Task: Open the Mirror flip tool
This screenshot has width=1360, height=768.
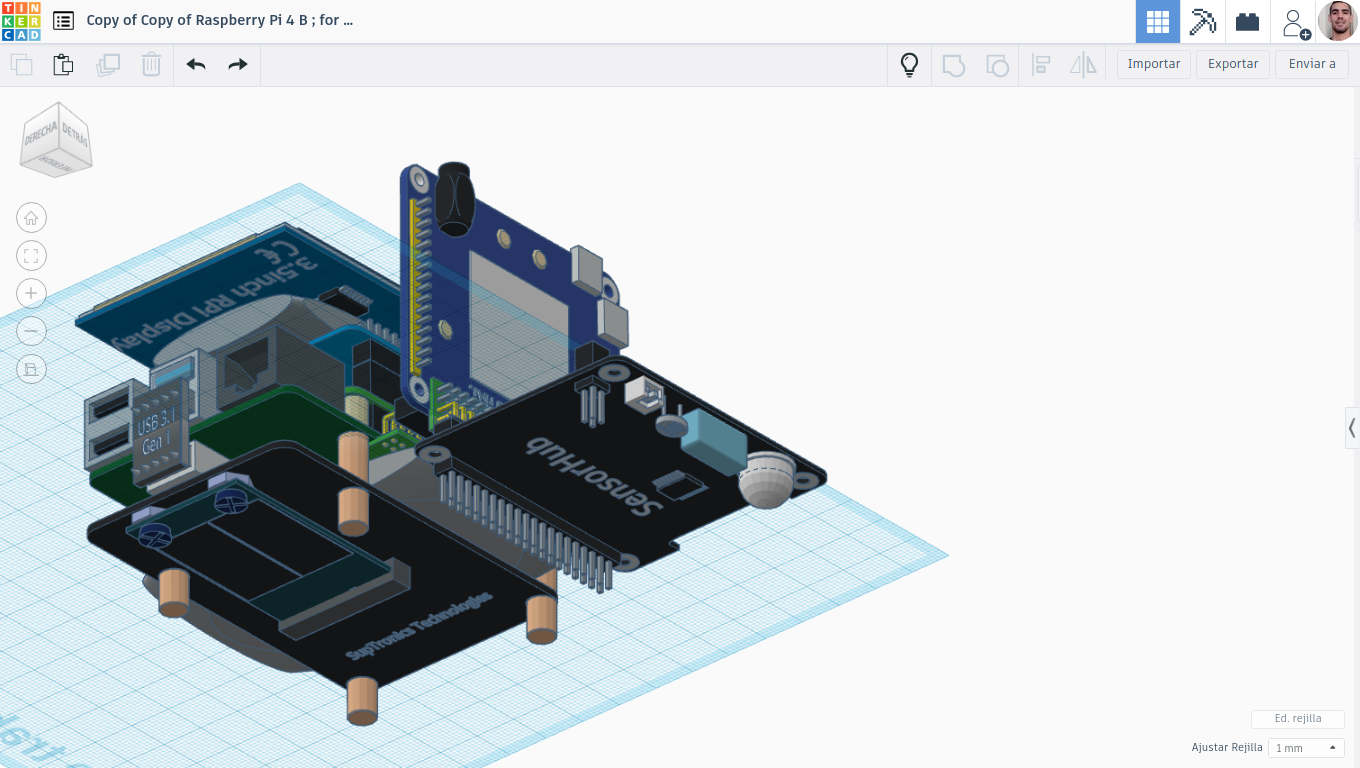Action: click(1083, 65)
